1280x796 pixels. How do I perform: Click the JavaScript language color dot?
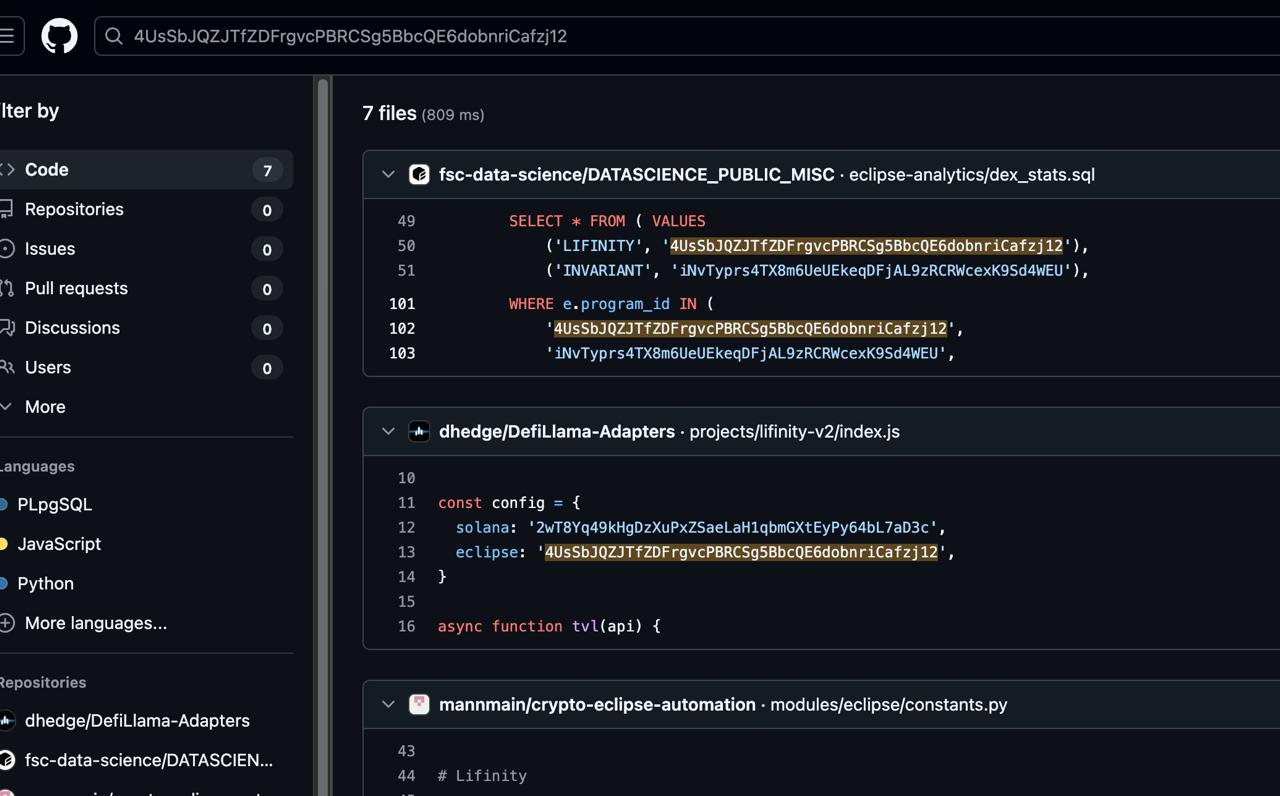tap(4, 544)
